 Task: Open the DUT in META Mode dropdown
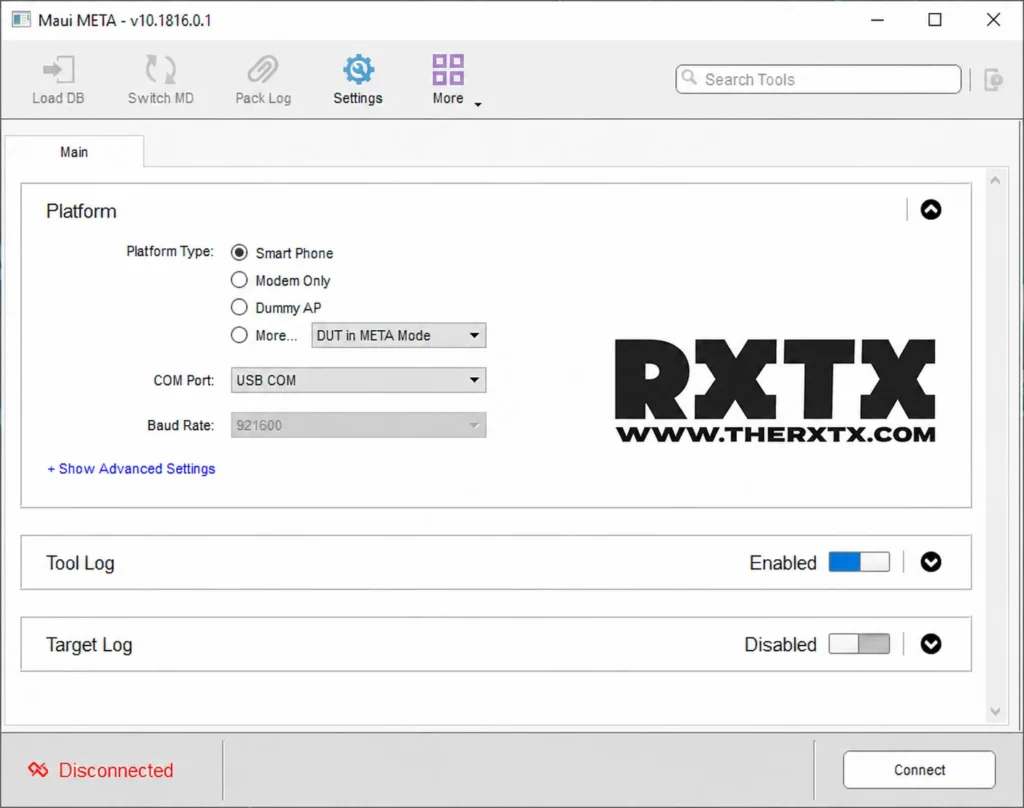pyautogui.click(x=399, y=336)
